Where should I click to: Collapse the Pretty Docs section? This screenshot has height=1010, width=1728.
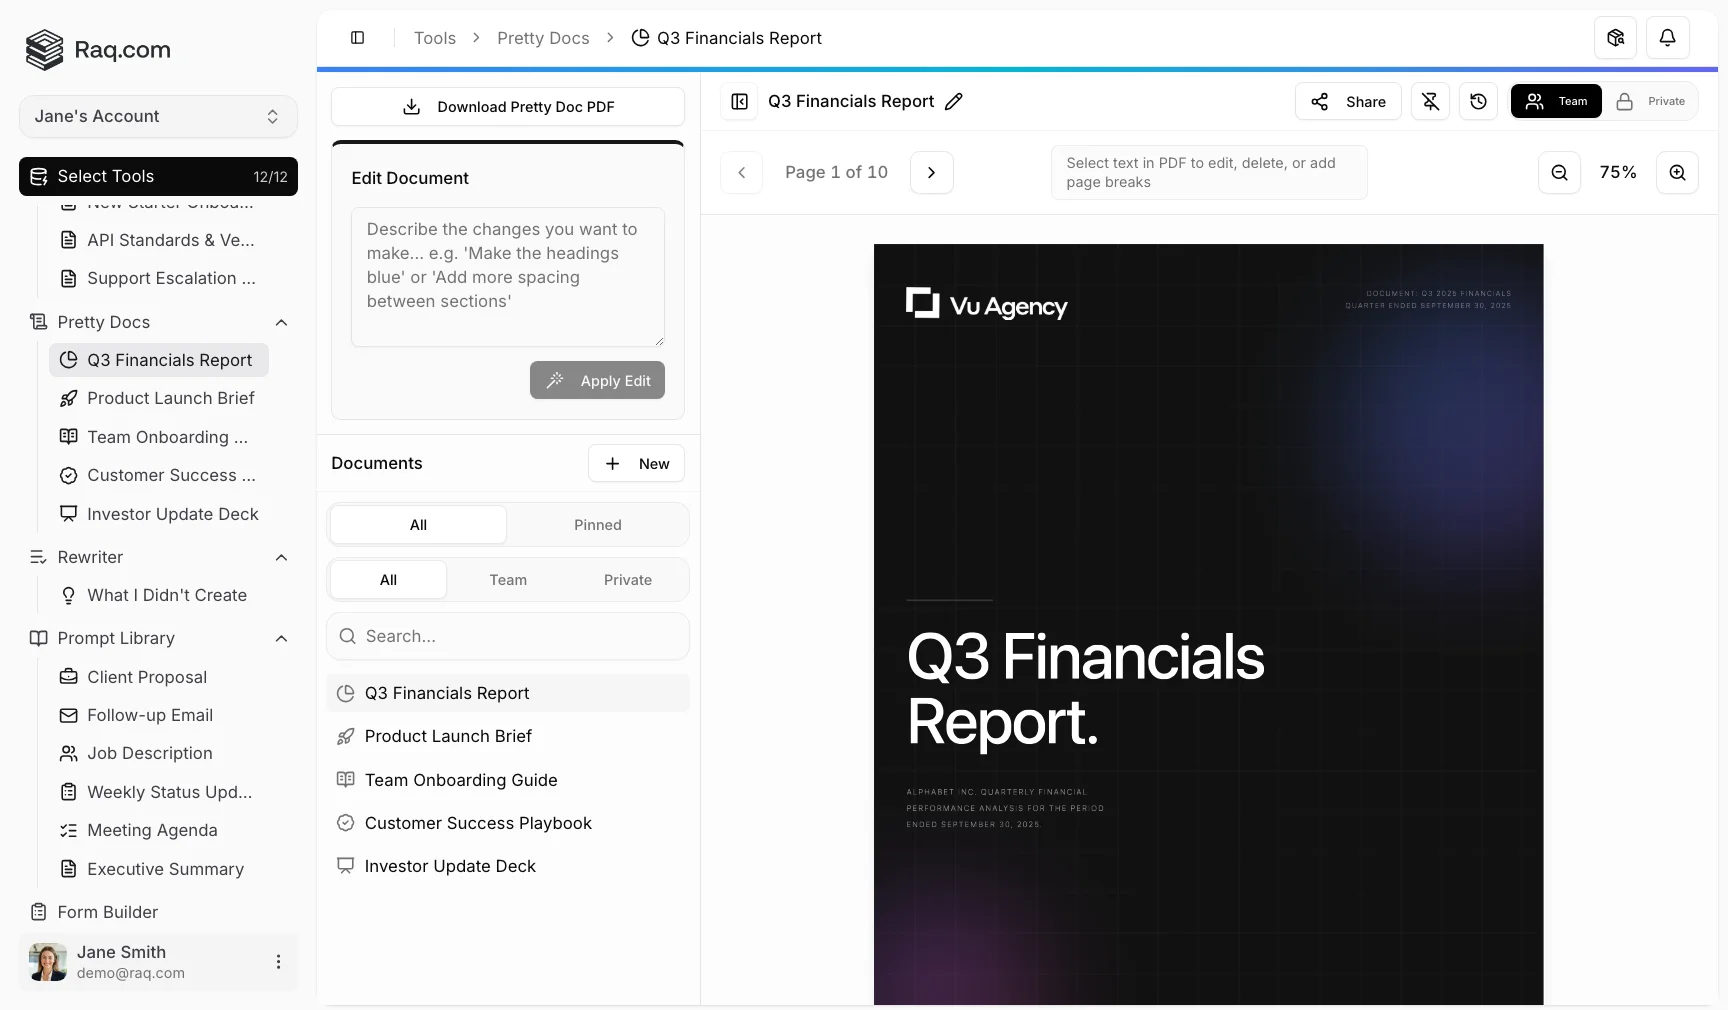281,322
